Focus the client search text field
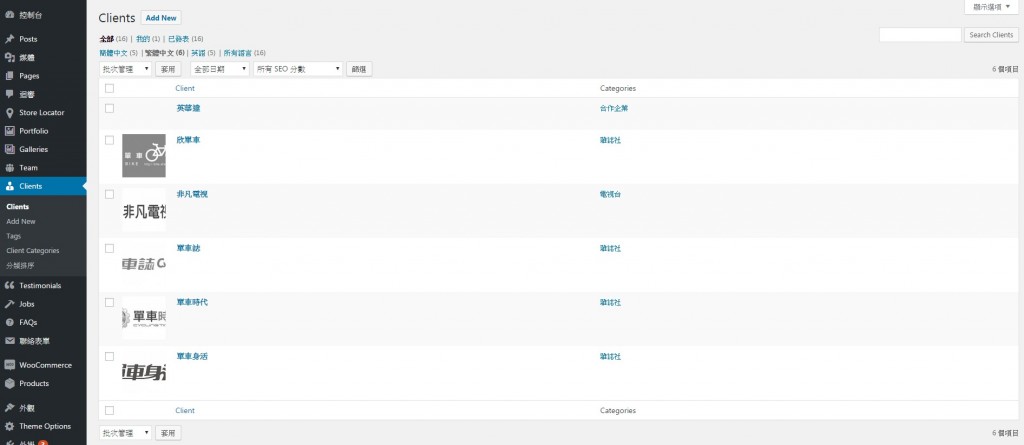The width and height of the screenshot is (1024, 445). pyautogui.click(x=920, y=35)
